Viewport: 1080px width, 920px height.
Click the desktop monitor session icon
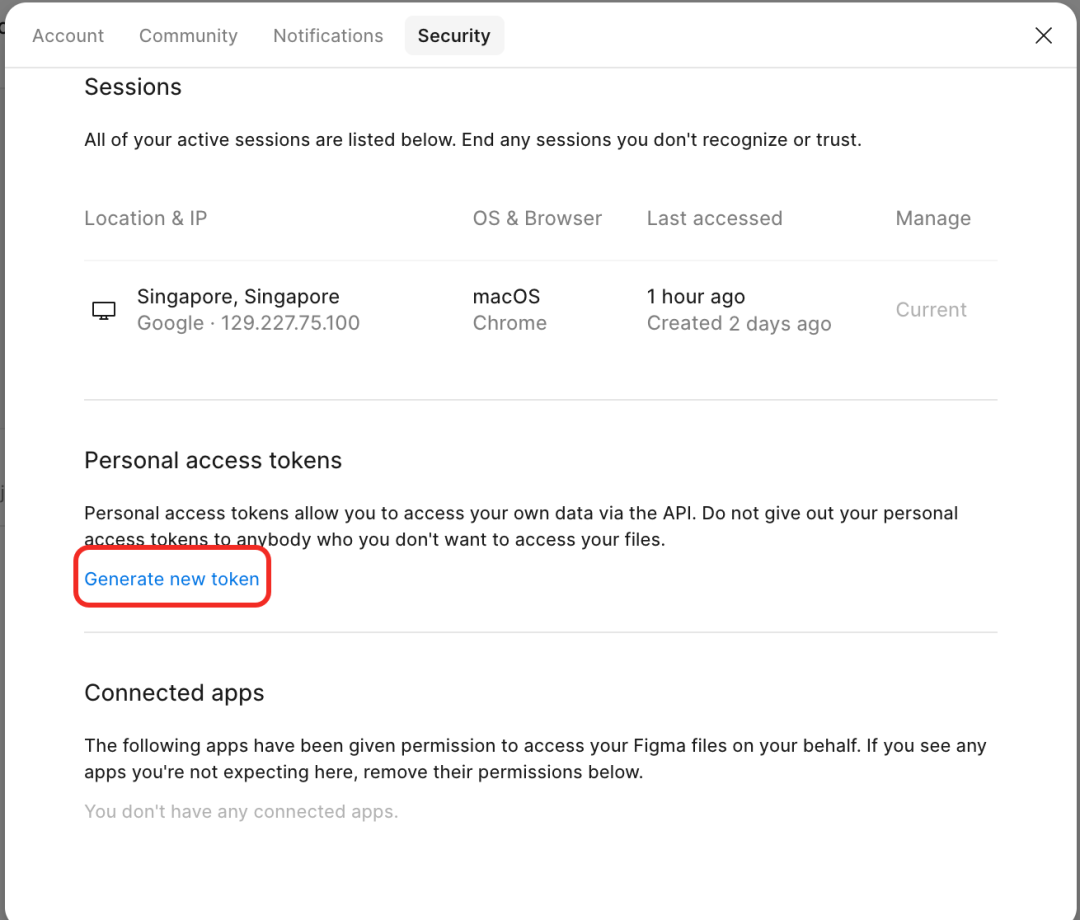[104, 311]
